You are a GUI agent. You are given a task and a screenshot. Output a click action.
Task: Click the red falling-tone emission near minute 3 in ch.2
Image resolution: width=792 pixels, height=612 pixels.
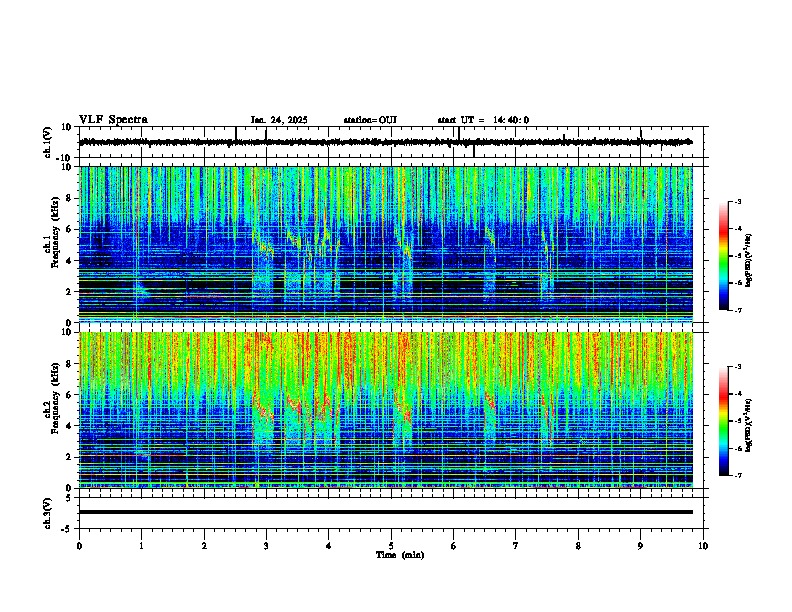(264, 406)
